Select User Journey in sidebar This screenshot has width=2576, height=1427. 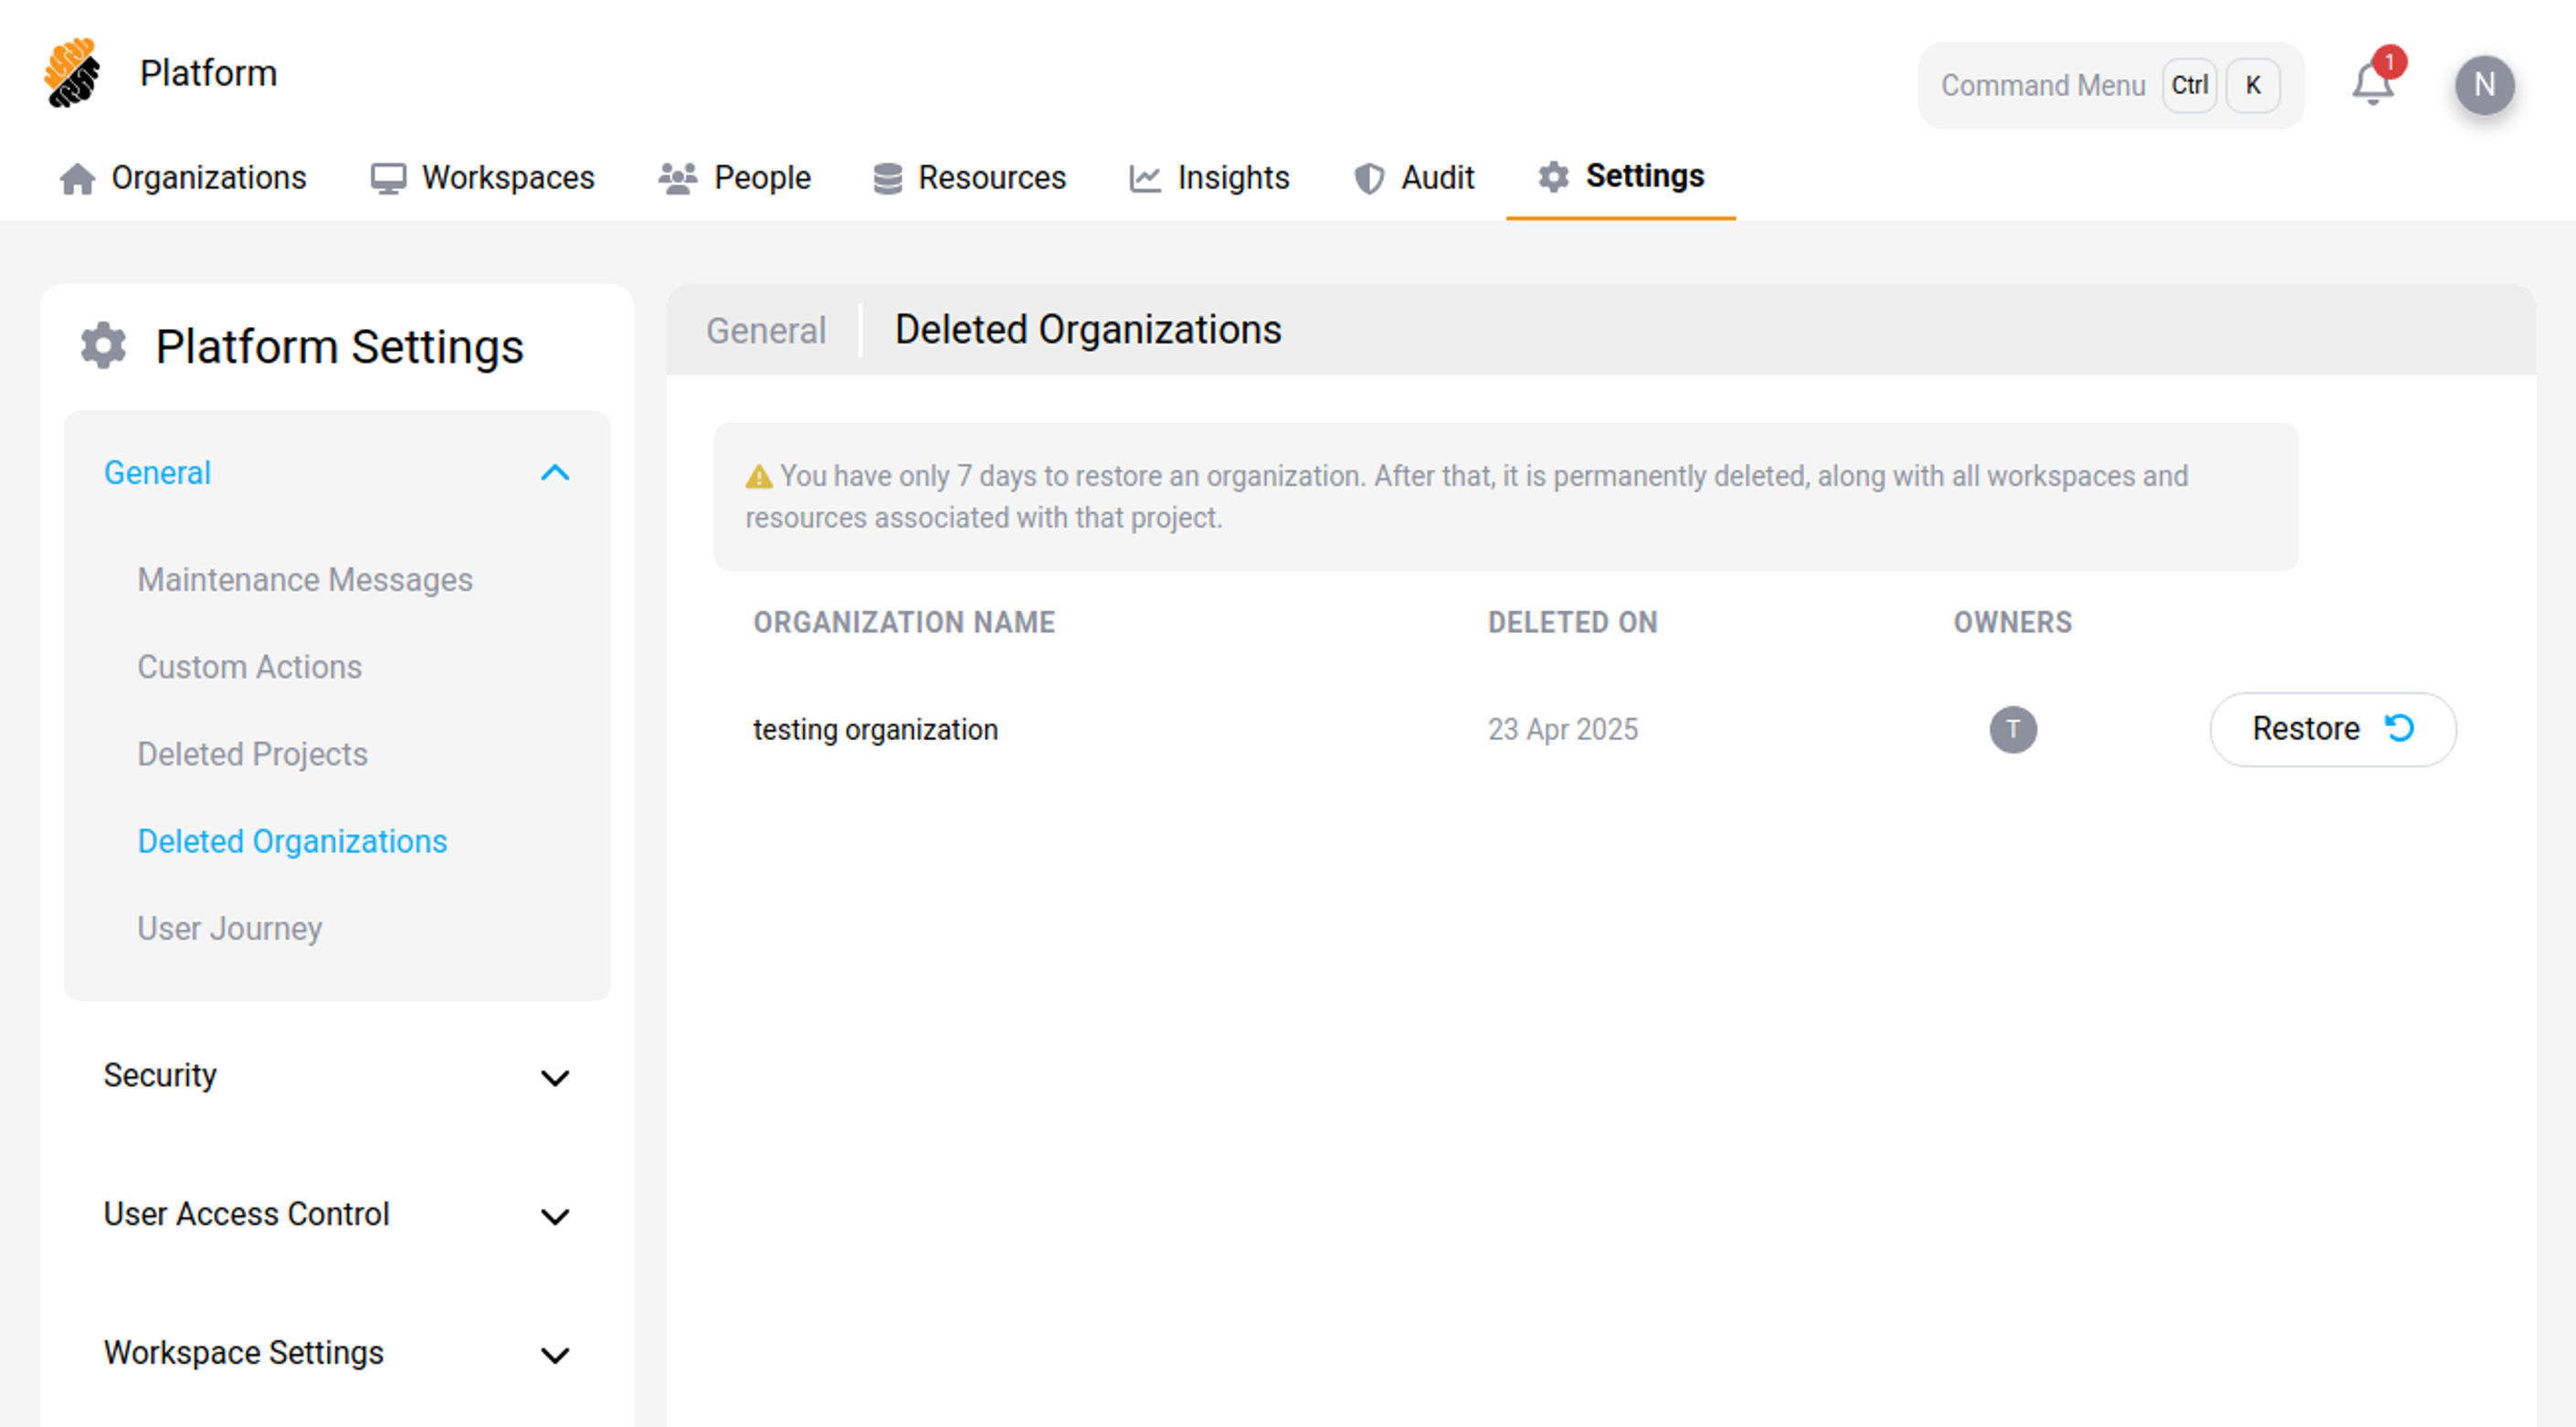(x=230, y=928)
